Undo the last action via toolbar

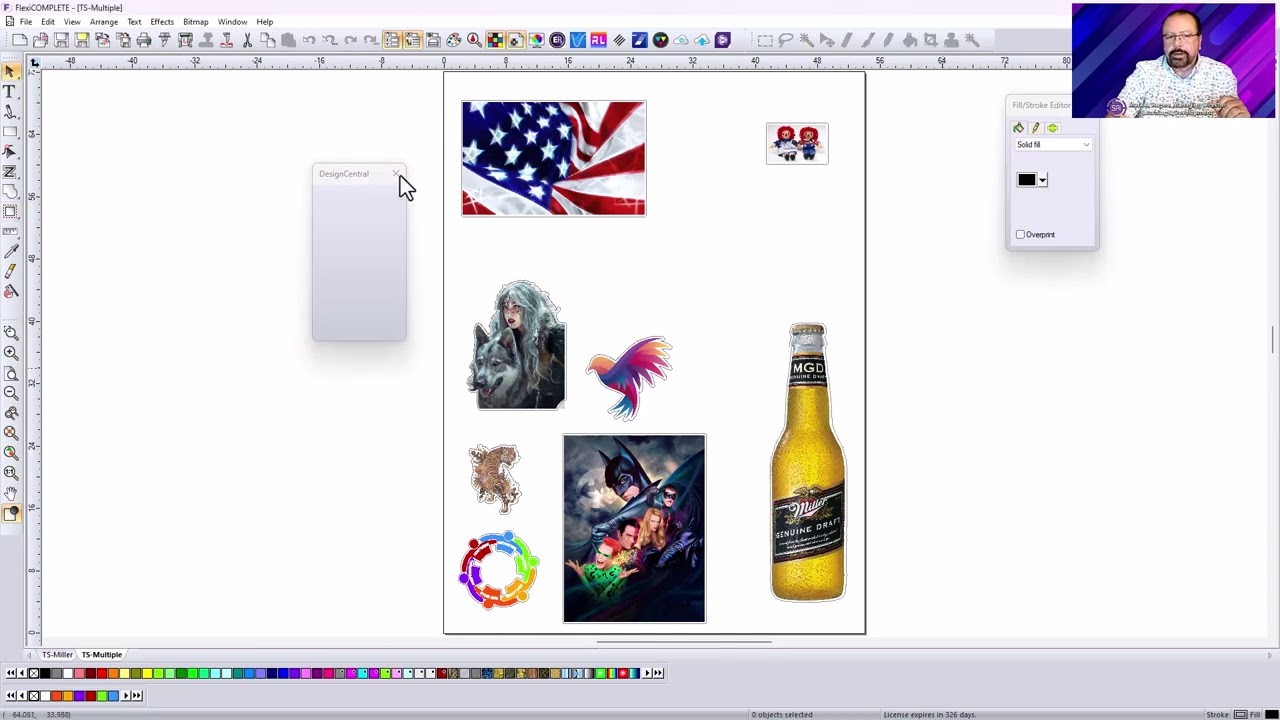pyautogui.click(x=309, y=40)
